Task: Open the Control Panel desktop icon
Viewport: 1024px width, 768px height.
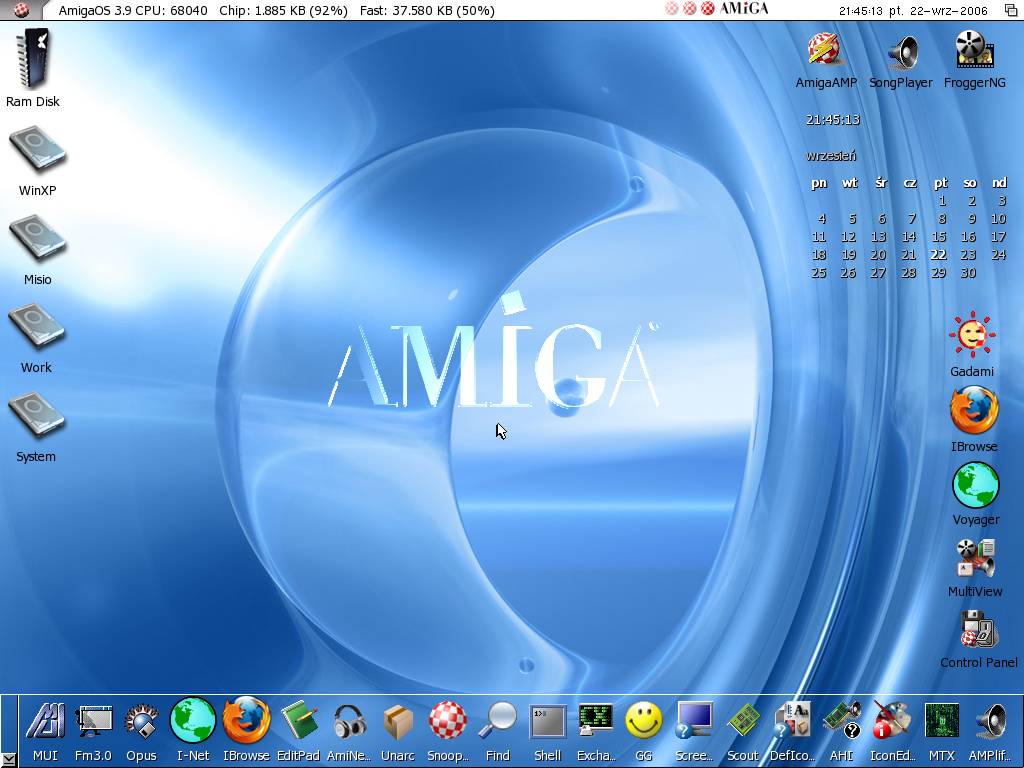Action: (978, 629)
